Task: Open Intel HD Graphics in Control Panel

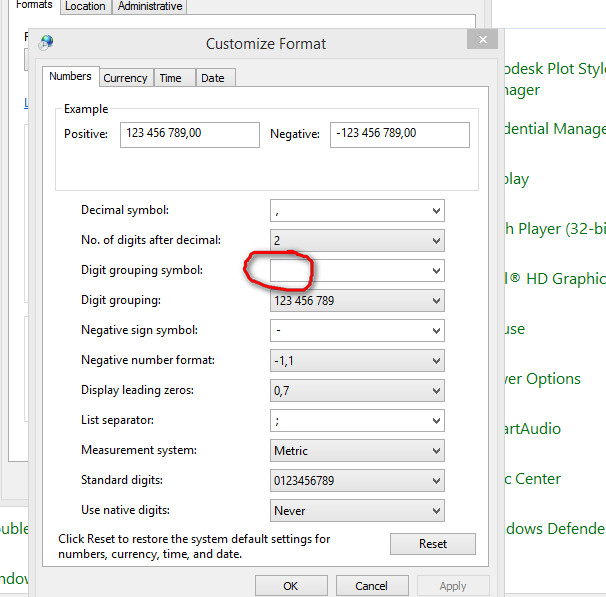Action: (x=555, y=279)
